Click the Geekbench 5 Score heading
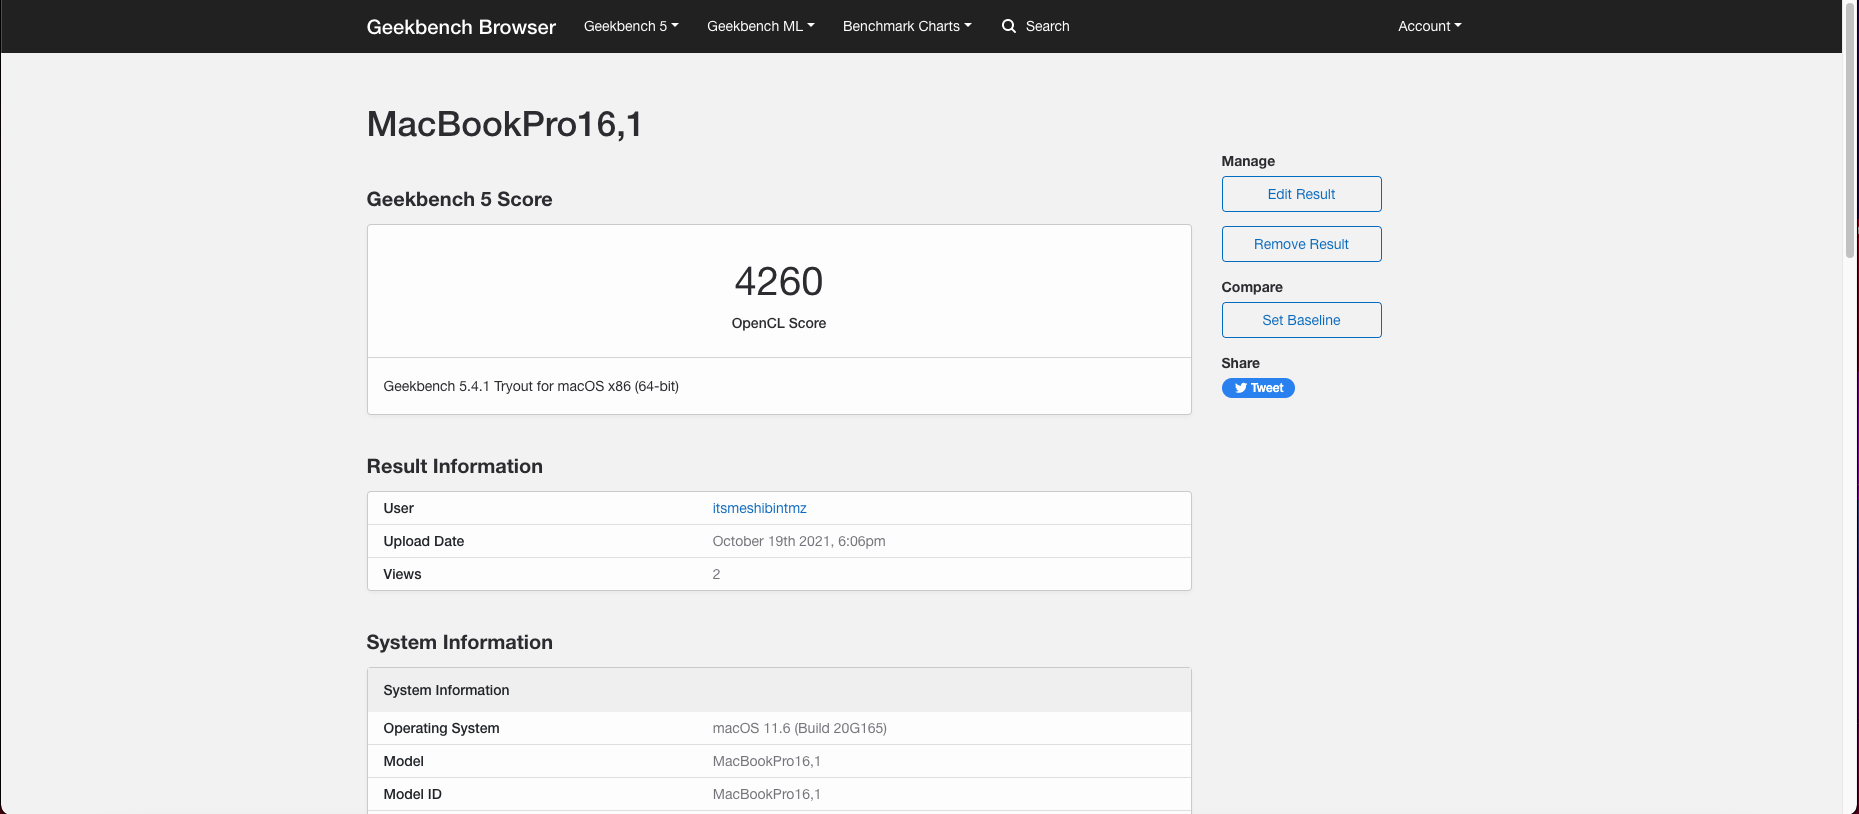Image resolution: width=1859 pixels, height=814 pixels. [x=459, y=199]
